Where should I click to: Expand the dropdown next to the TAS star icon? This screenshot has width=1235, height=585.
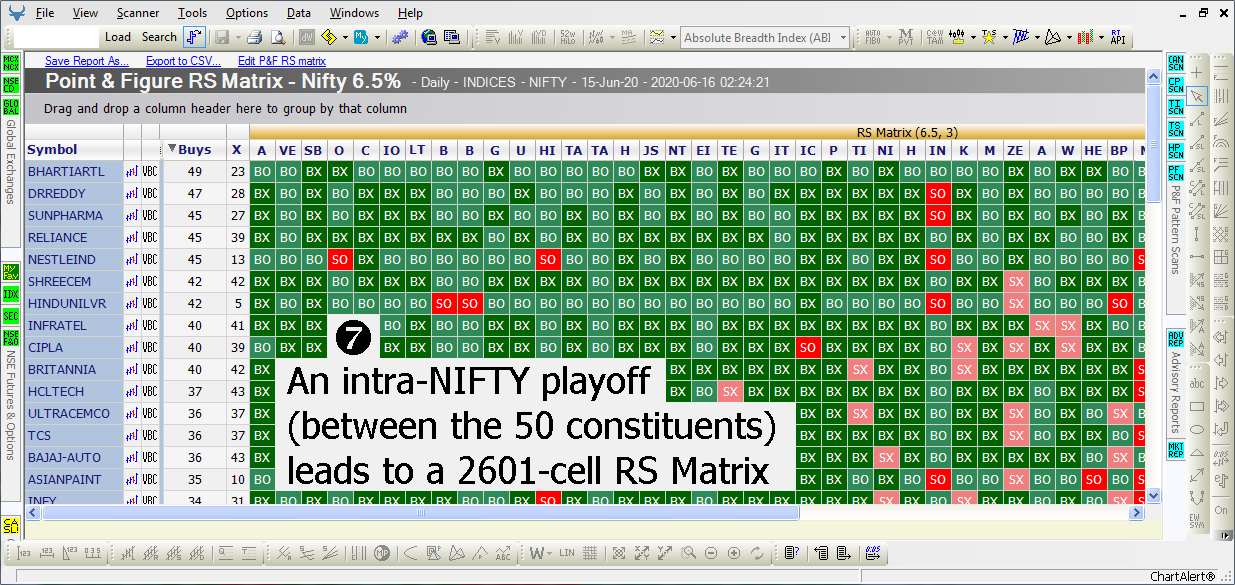click(x=1003, y=37)
